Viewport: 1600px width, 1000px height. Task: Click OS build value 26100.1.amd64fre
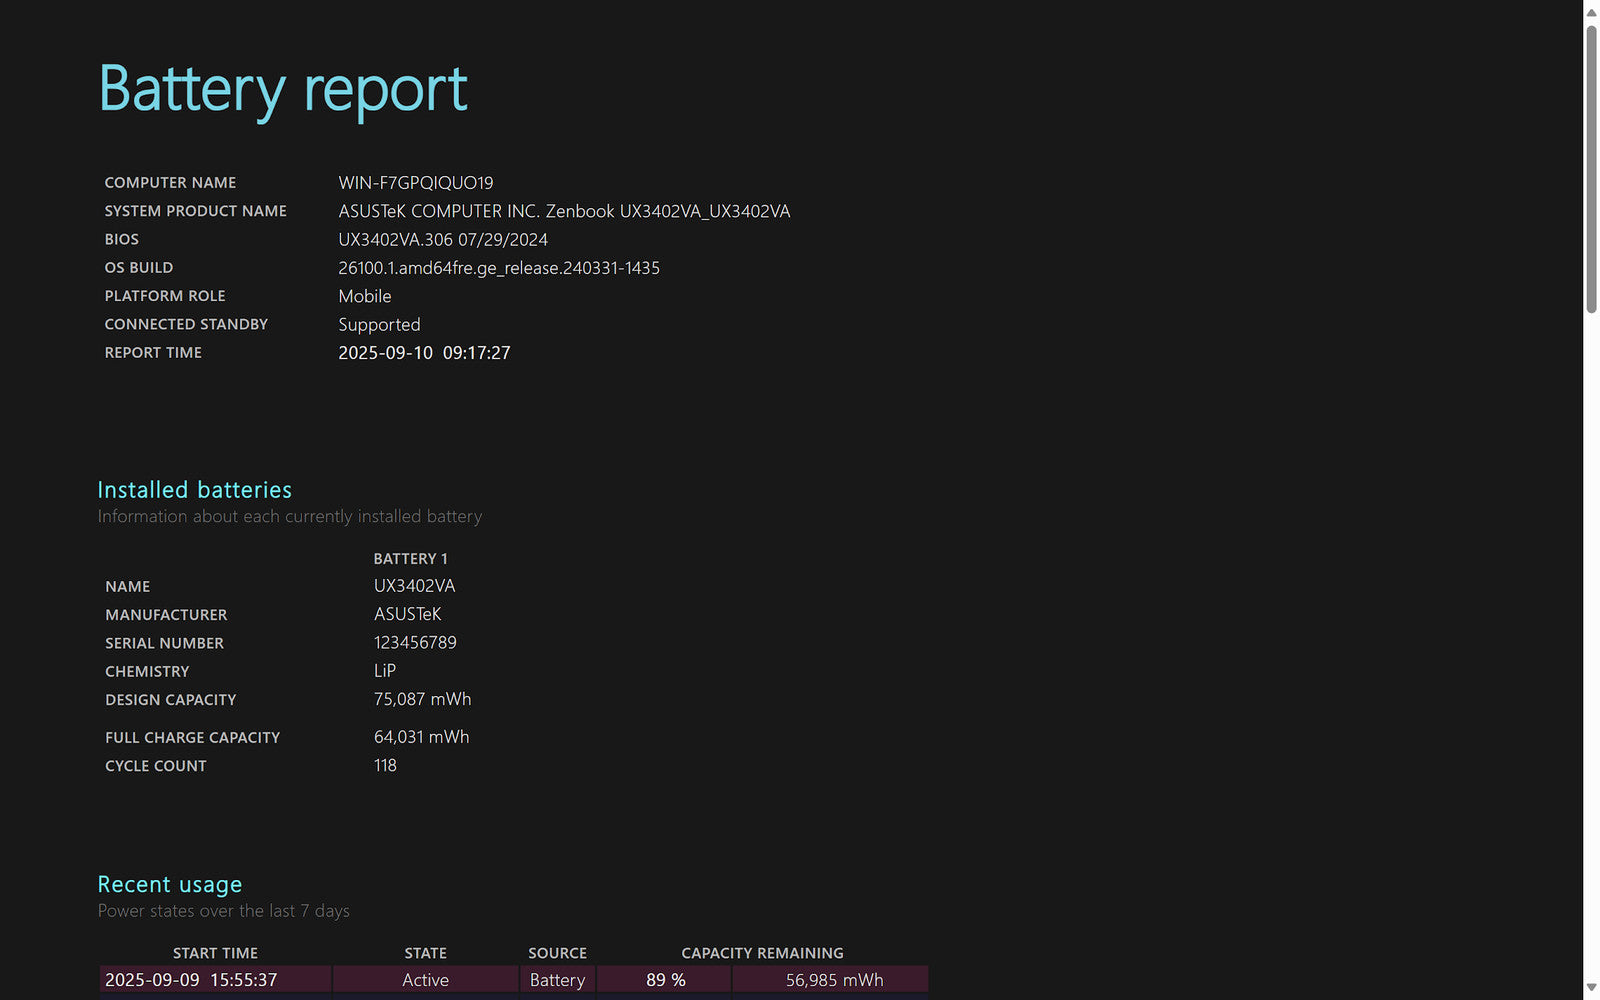click(x=499, y=268)
